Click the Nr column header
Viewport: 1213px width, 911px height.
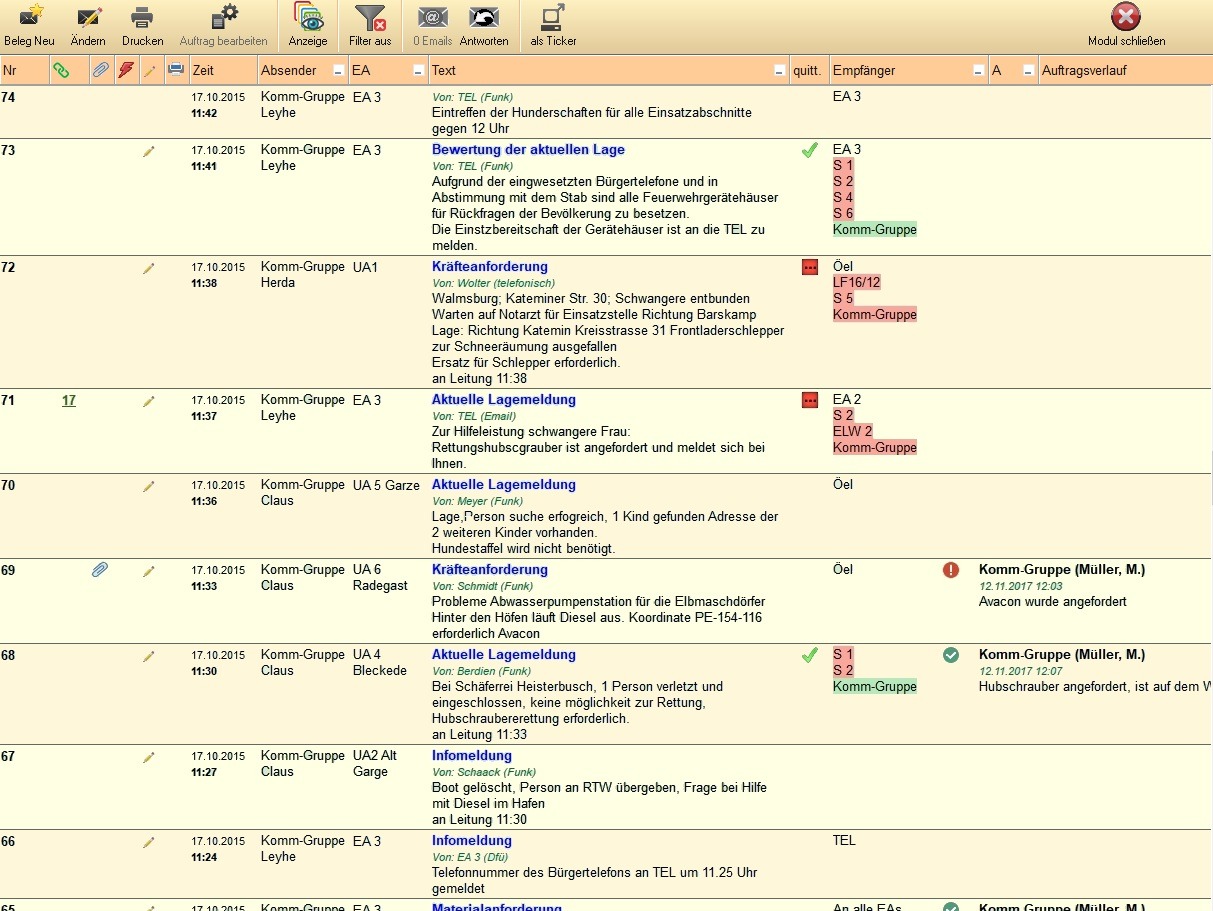(10, 71)
